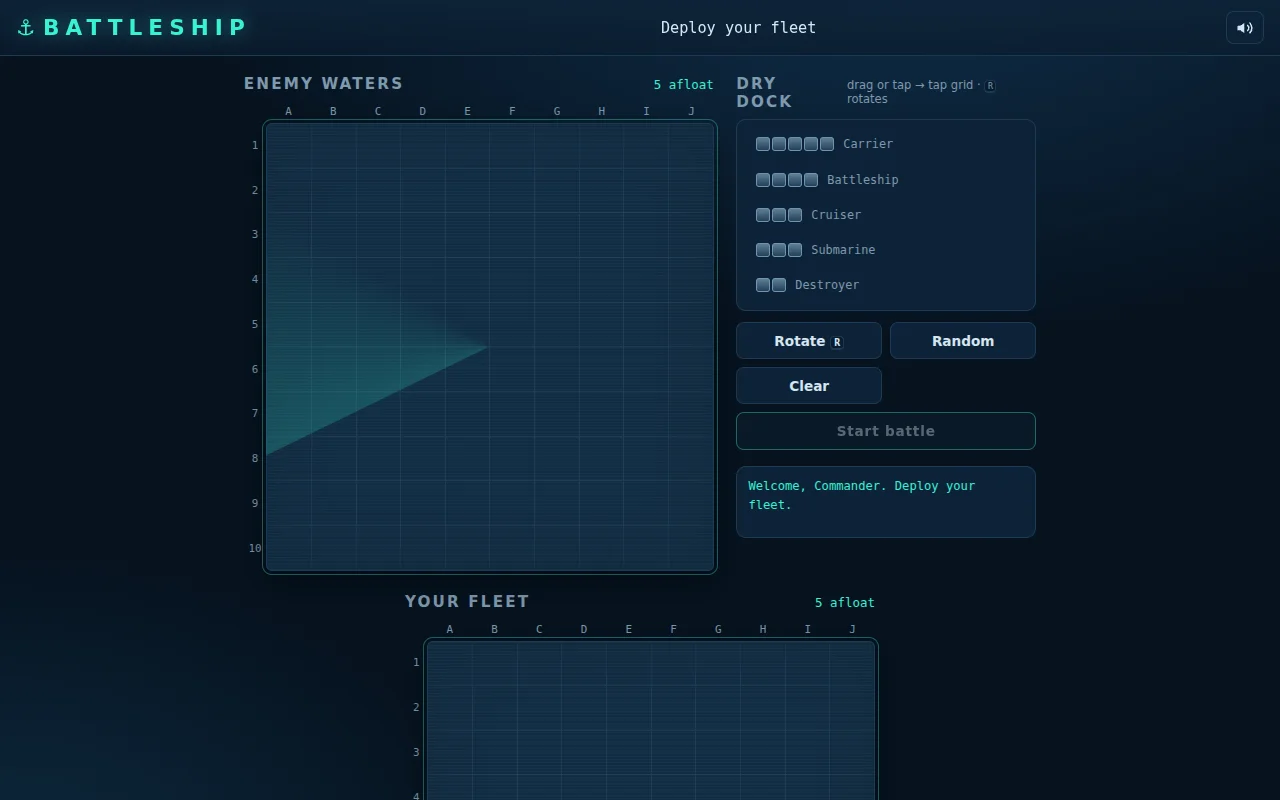Click cell H3 in Enemy Waters grid
1280x800 pixels.
[602, 235]
